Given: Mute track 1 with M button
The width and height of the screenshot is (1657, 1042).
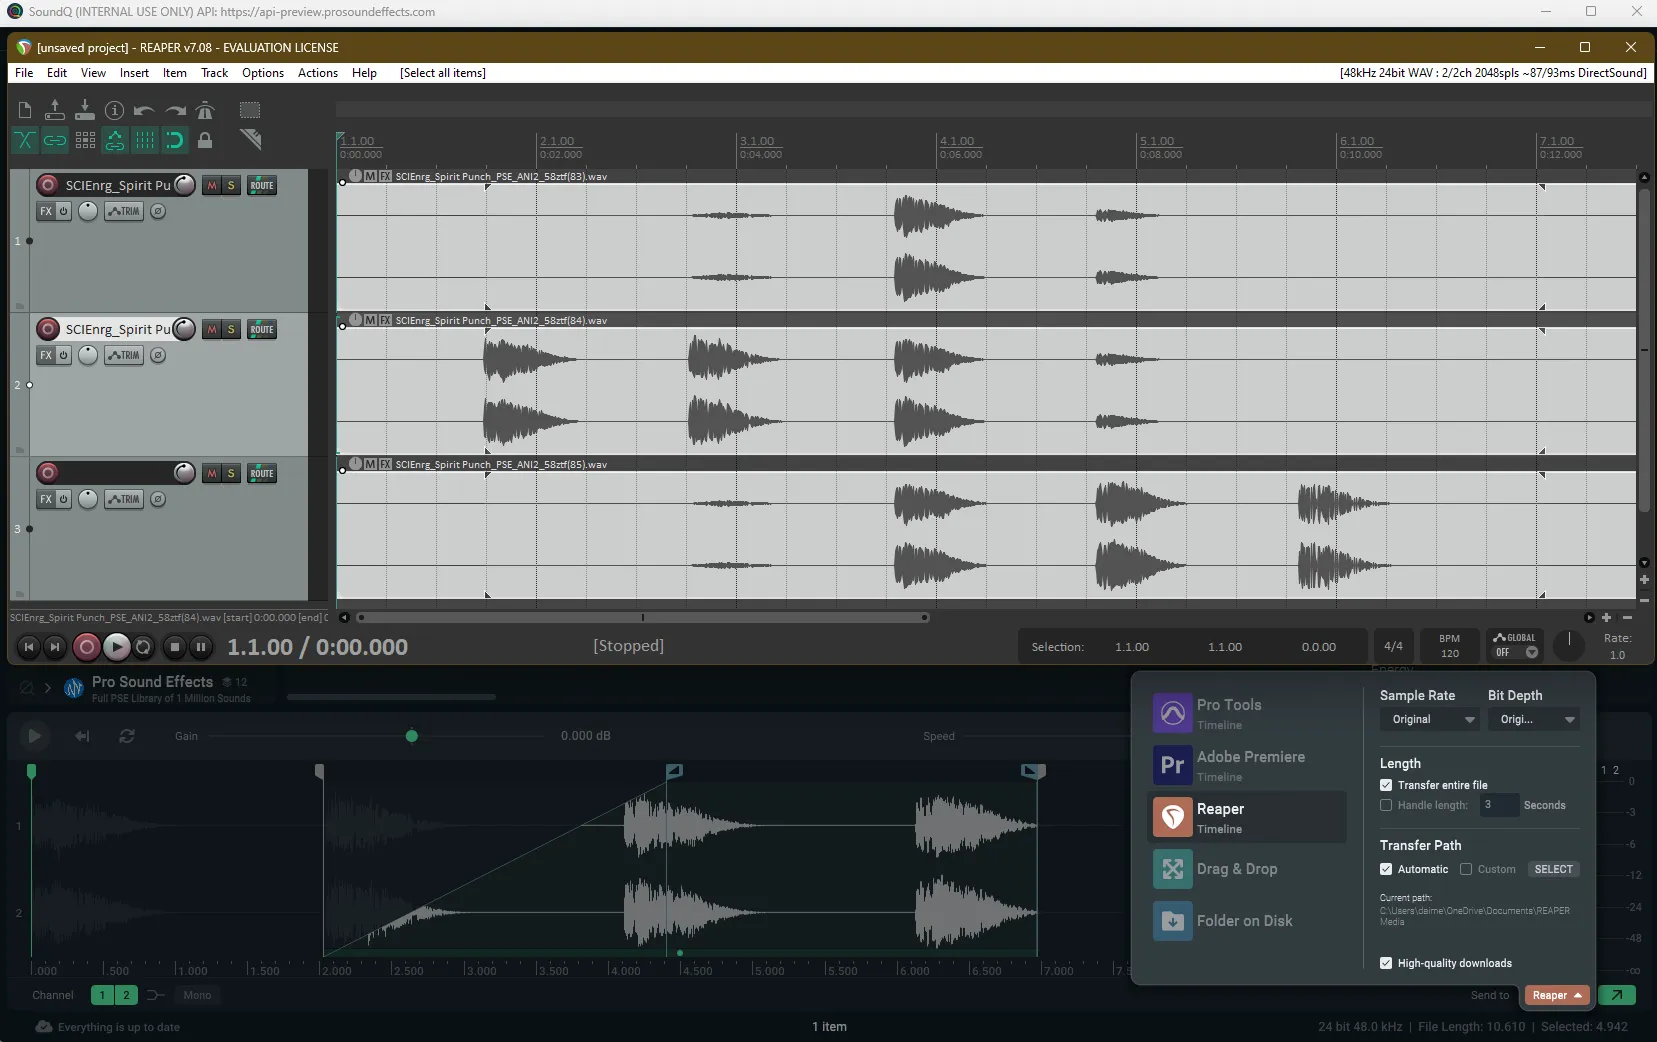Looking at the screenshot, I should click(x=211, y=185).
